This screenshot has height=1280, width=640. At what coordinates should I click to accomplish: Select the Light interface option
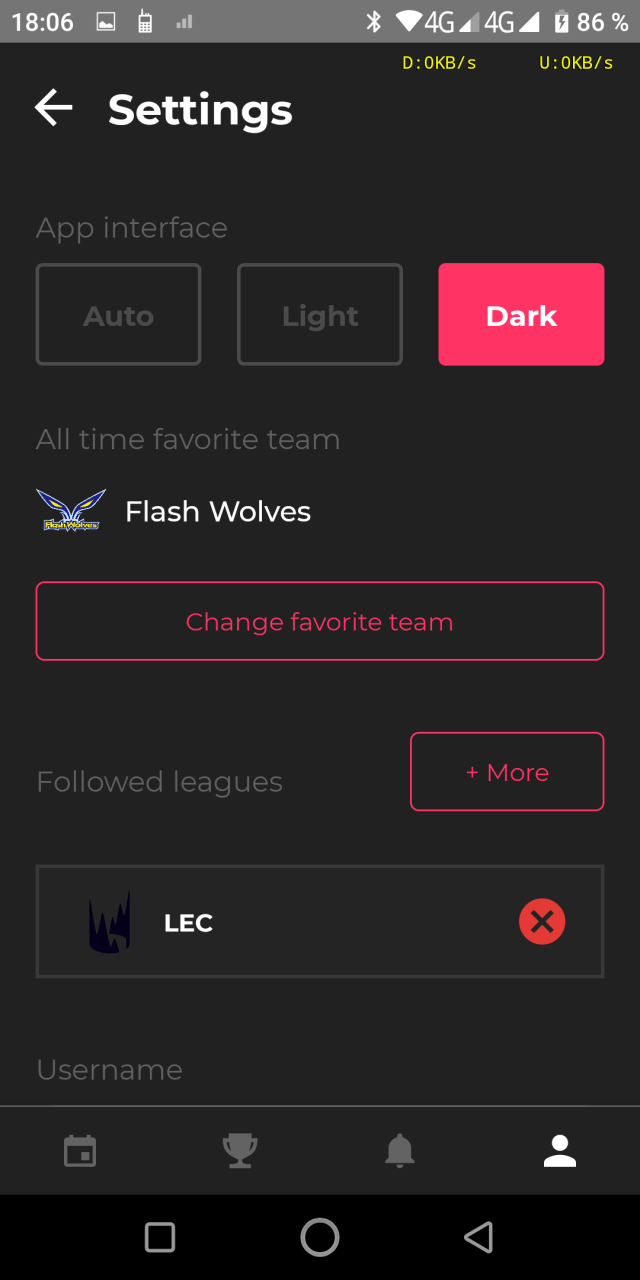[x=320, y=314]
